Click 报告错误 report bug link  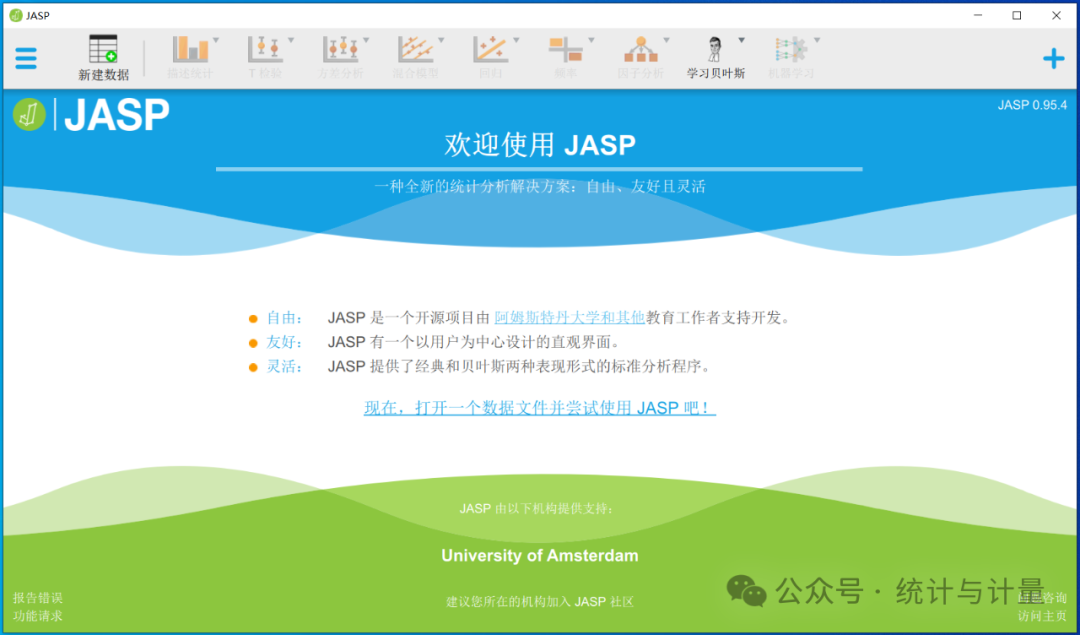coord(38,598)
